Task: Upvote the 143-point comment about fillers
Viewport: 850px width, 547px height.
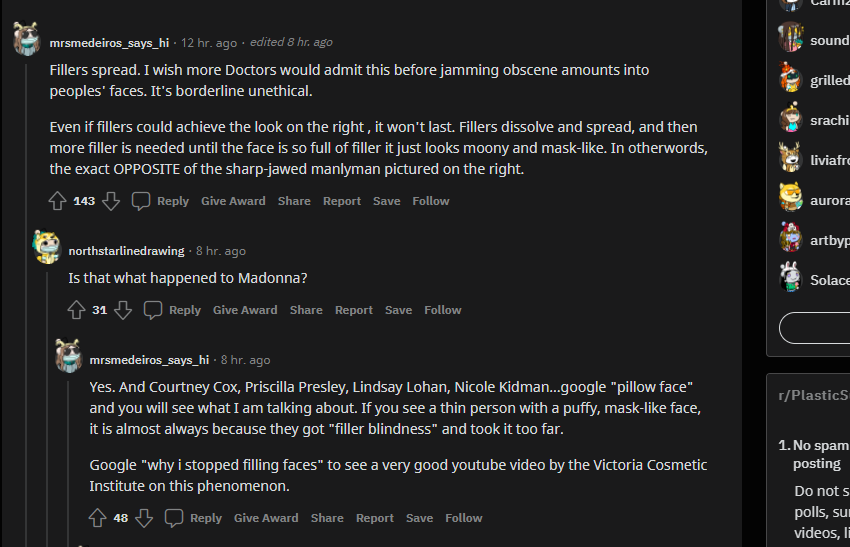Action: [57, 201]
